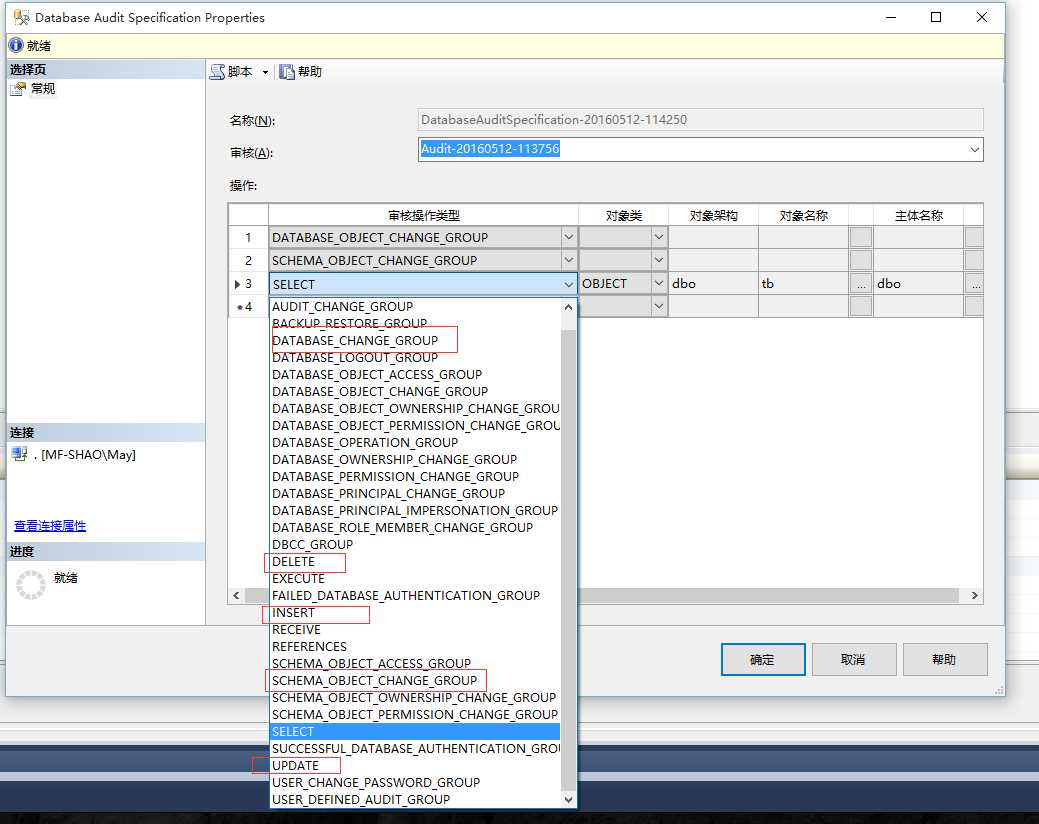The image size is (1039, 824).
Task: Select DATABASE_CHANGE_GROUP in the list
Action: 355,341
